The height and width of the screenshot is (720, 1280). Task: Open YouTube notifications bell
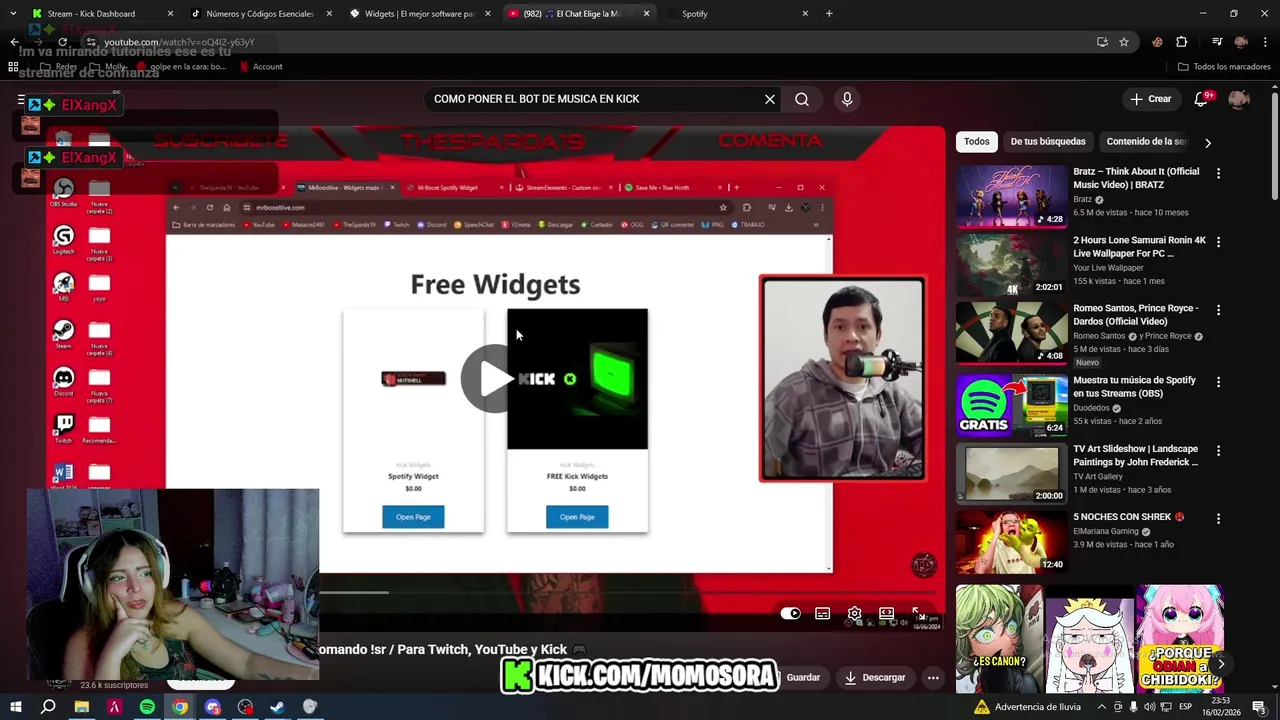(1202, 99)
